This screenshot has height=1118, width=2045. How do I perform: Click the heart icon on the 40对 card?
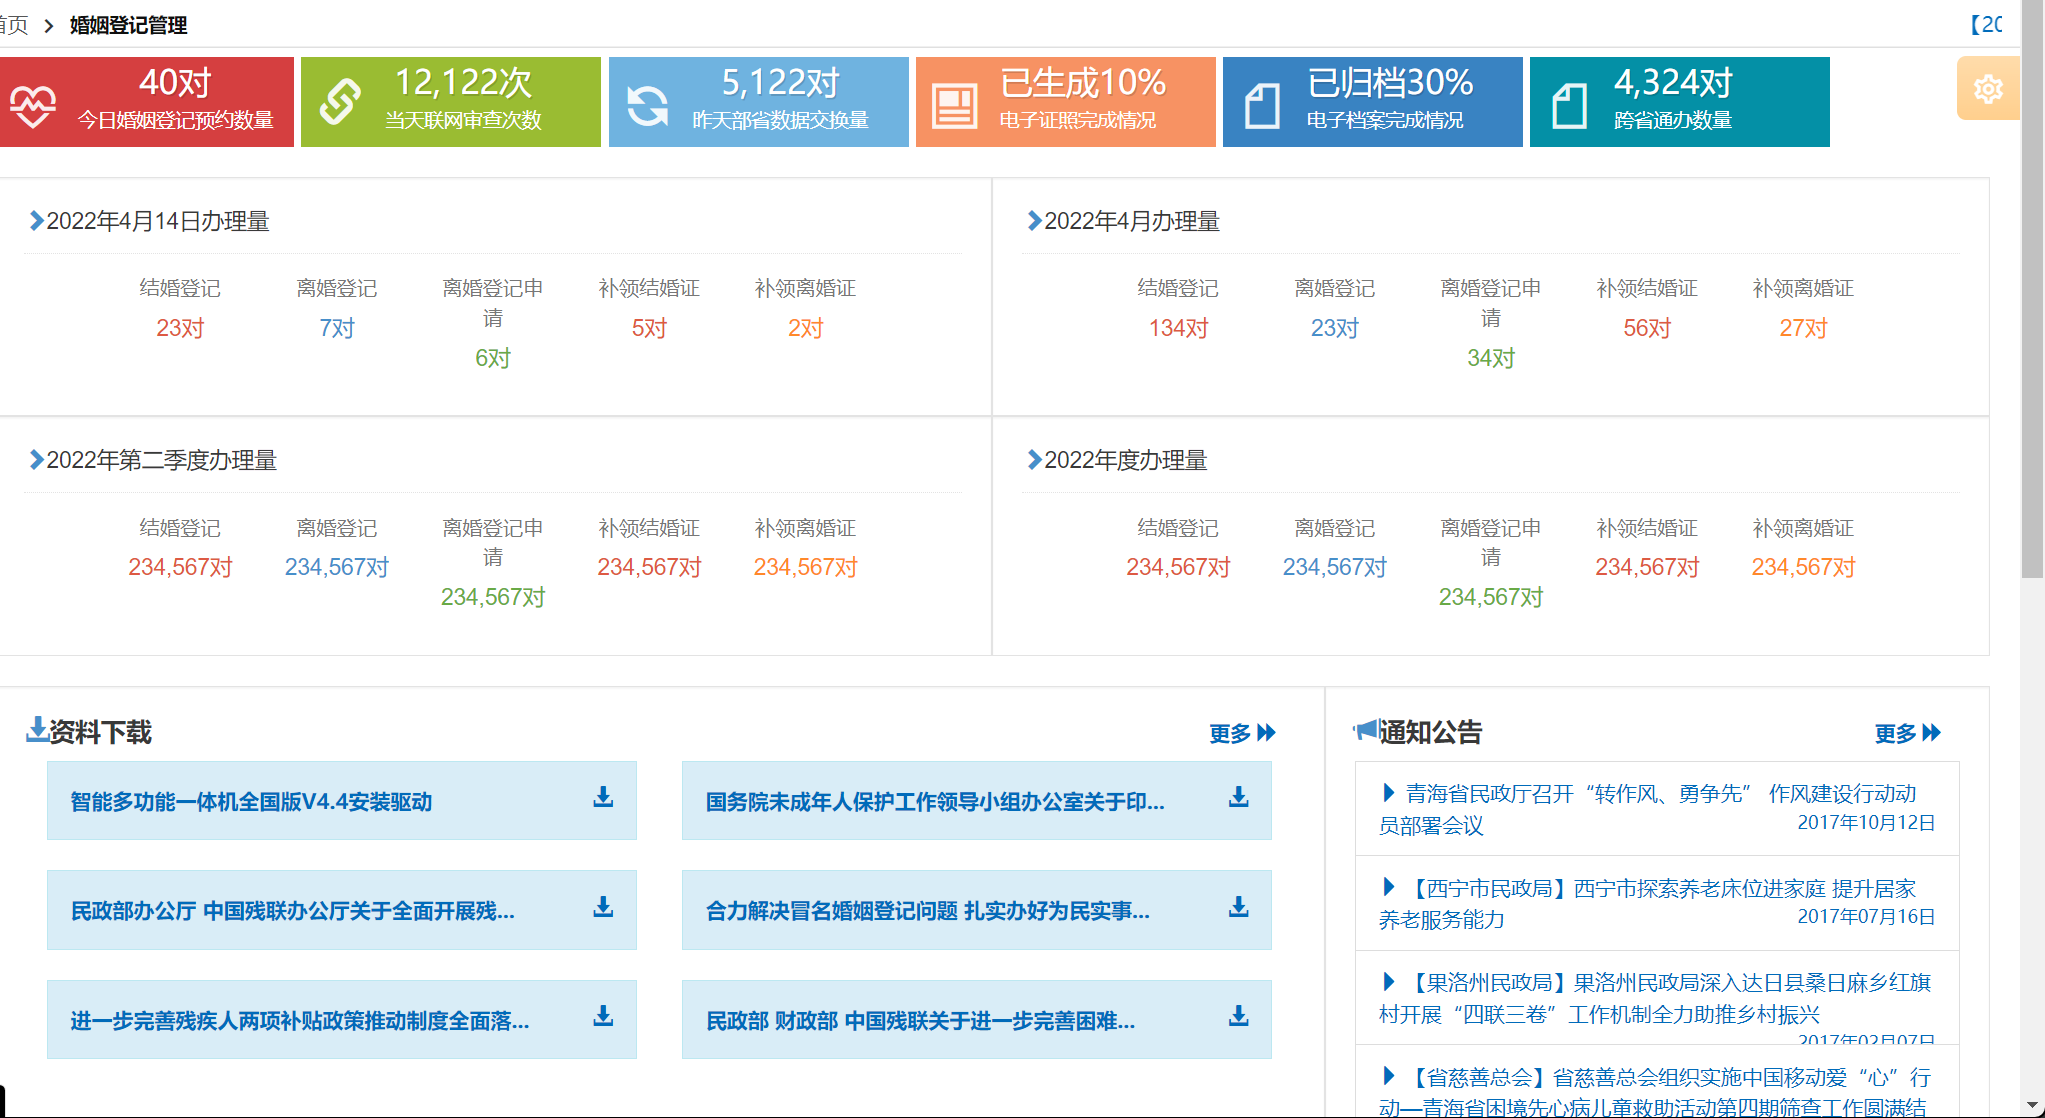pyautogui.click(x=33, y=105)
